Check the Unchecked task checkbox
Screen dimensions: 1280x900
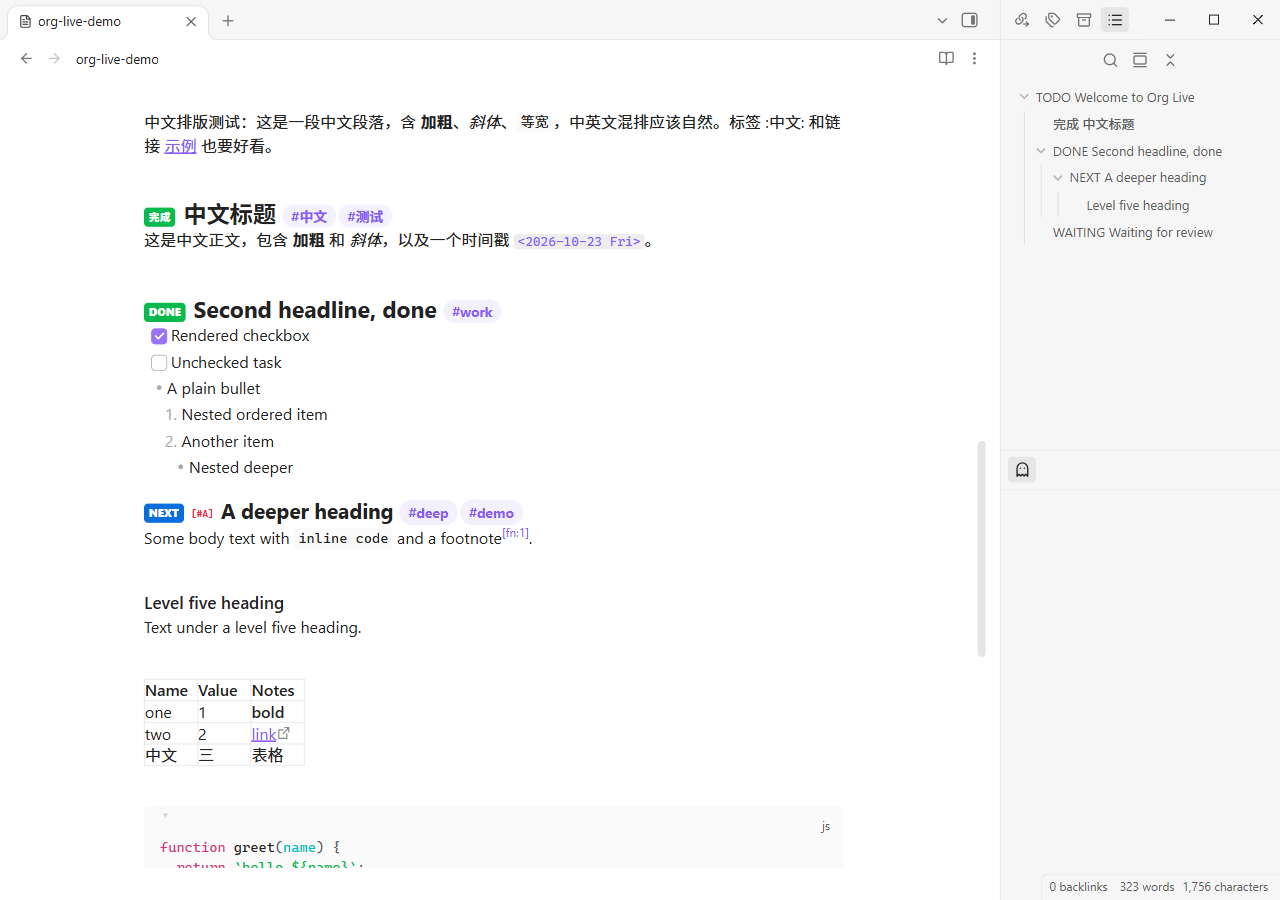(159, 363)
